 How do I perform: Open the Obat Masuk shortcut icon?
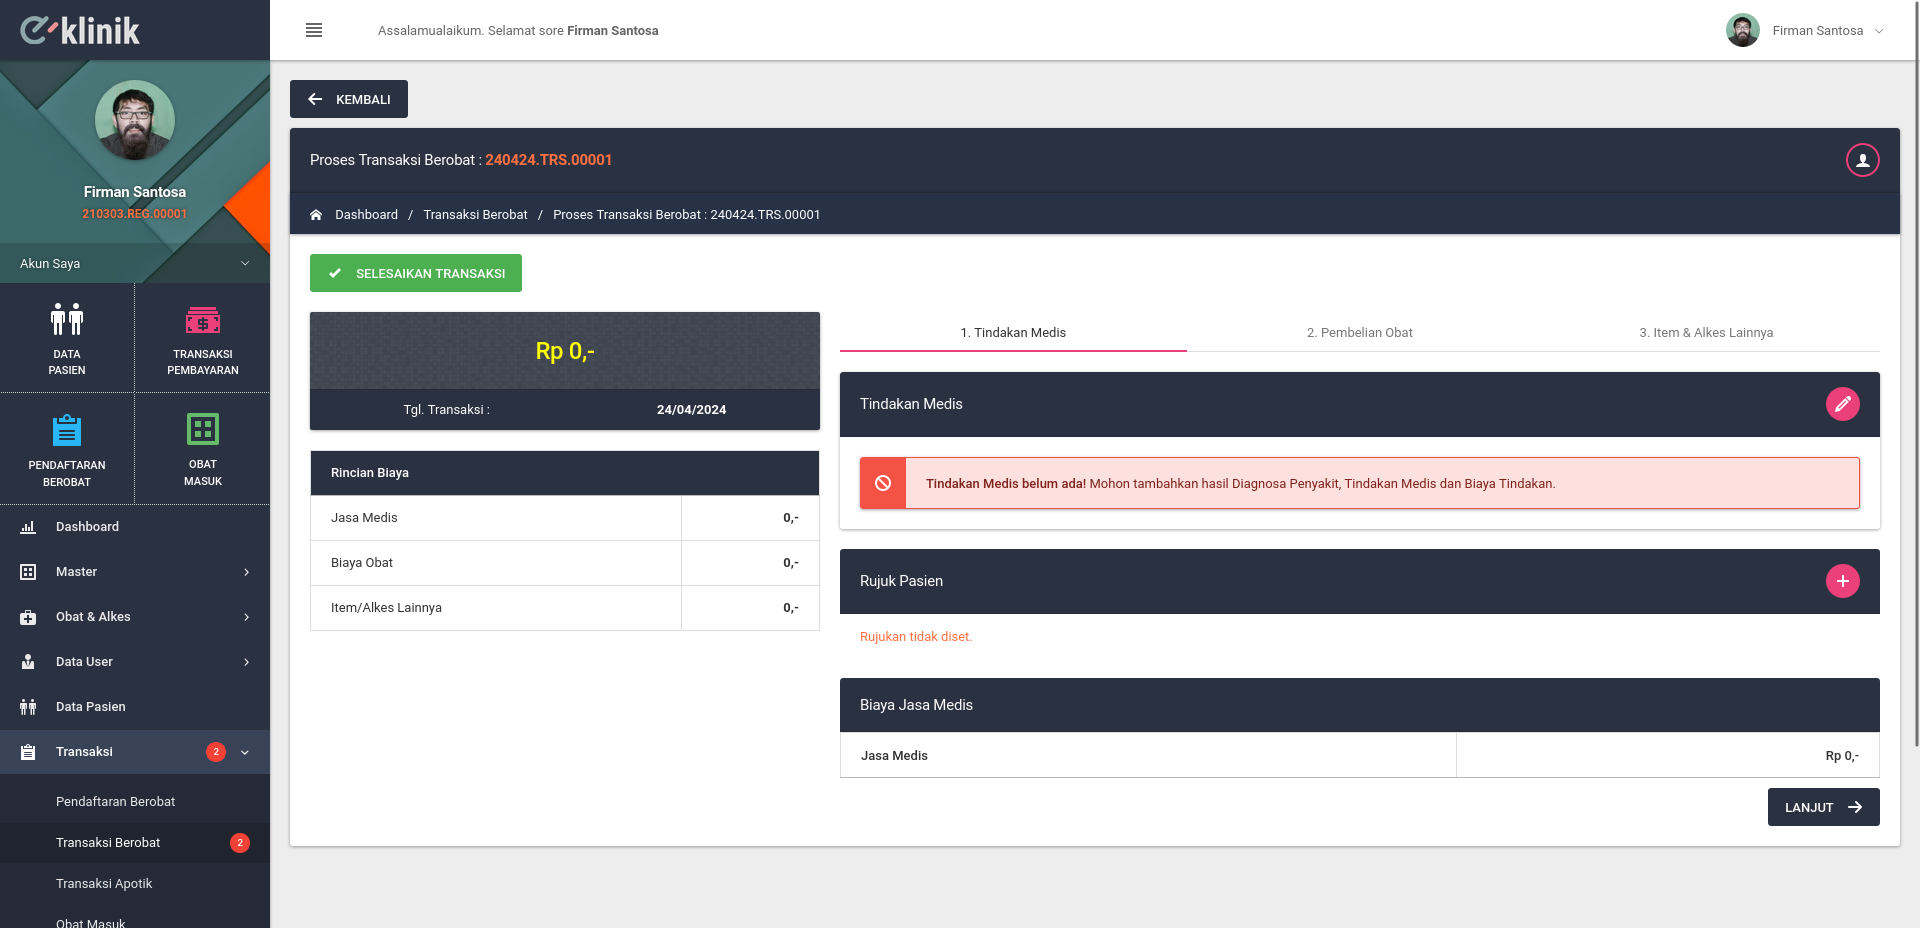[203, 429]
